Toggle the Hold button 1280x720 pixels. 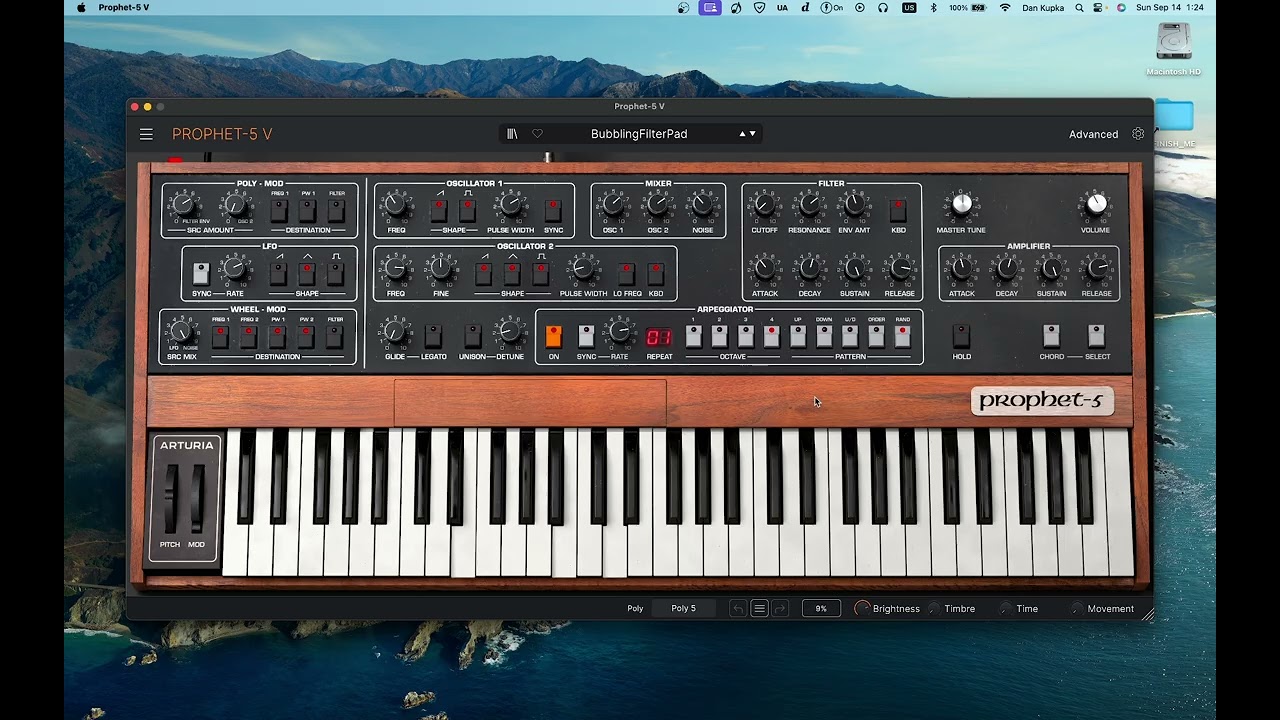[961, 336]
